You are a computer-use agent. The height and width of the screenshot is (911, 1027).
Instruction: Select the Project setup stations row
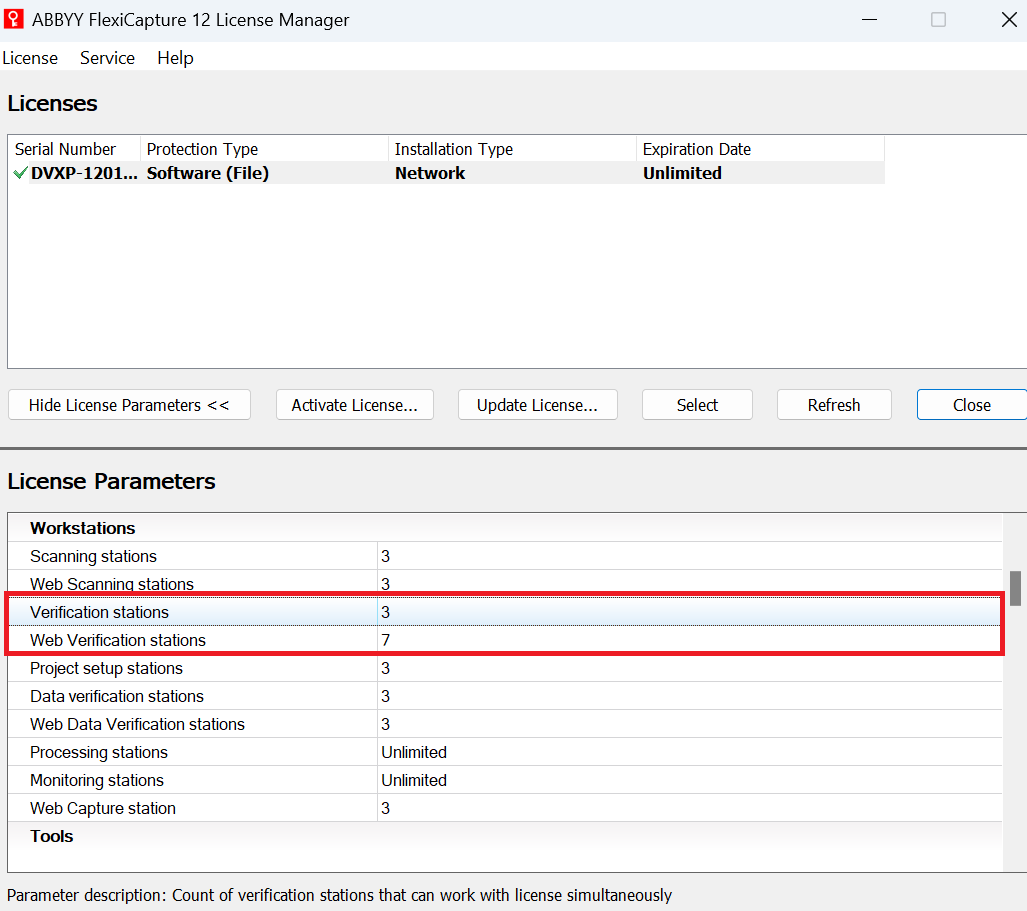[505, 668]
